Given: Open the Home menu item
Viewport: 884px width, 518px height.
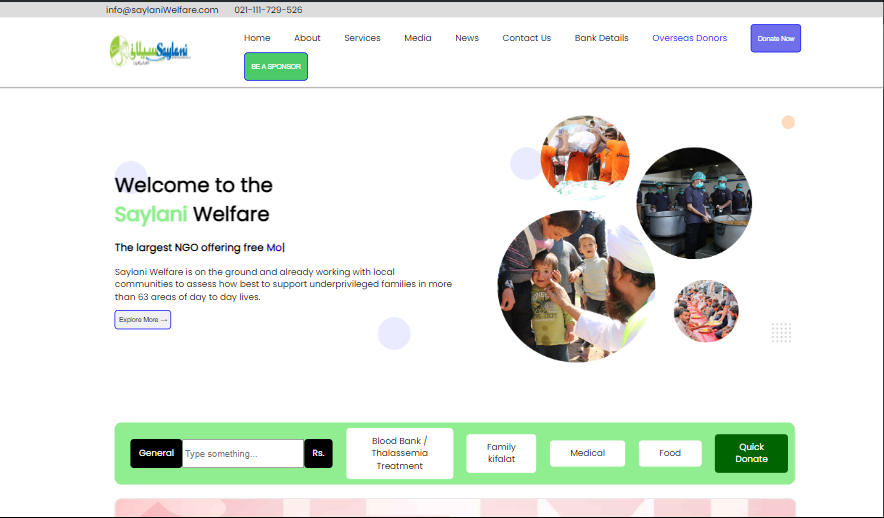Looking at the screenshot, I should tap(257, 38).
